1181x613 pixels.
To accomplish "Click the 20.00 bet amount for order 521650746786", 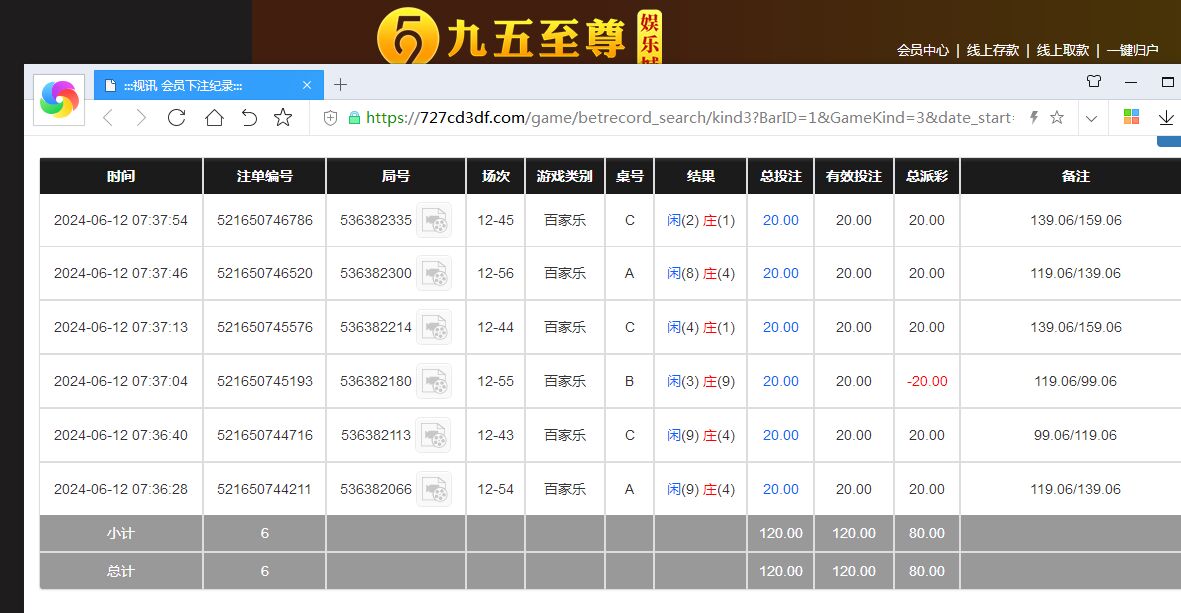I will (x=780, y=221).
